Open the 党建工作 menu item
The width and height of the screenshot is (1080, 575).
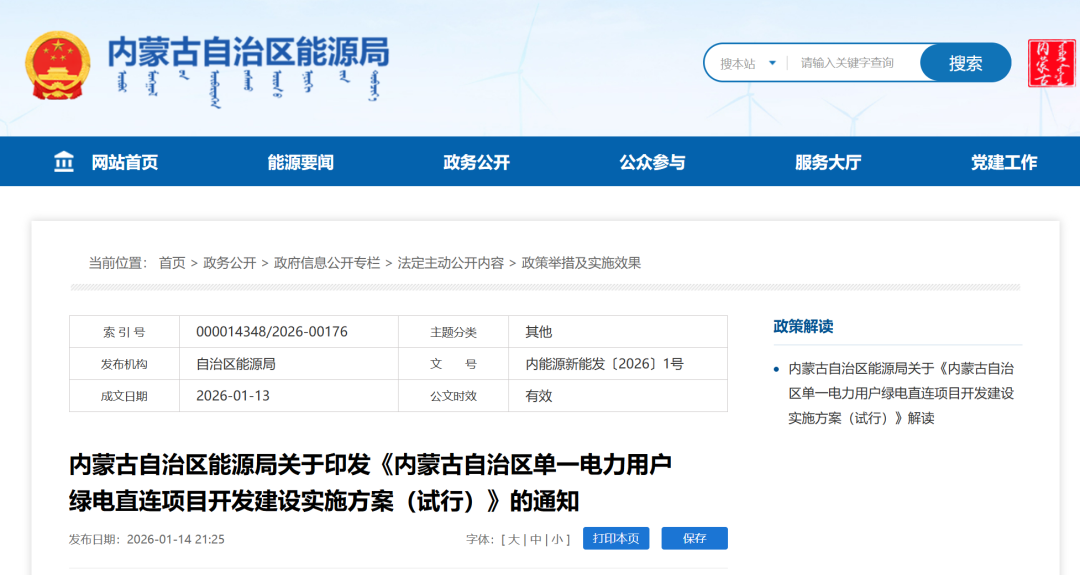click(x=1004, y=162)
